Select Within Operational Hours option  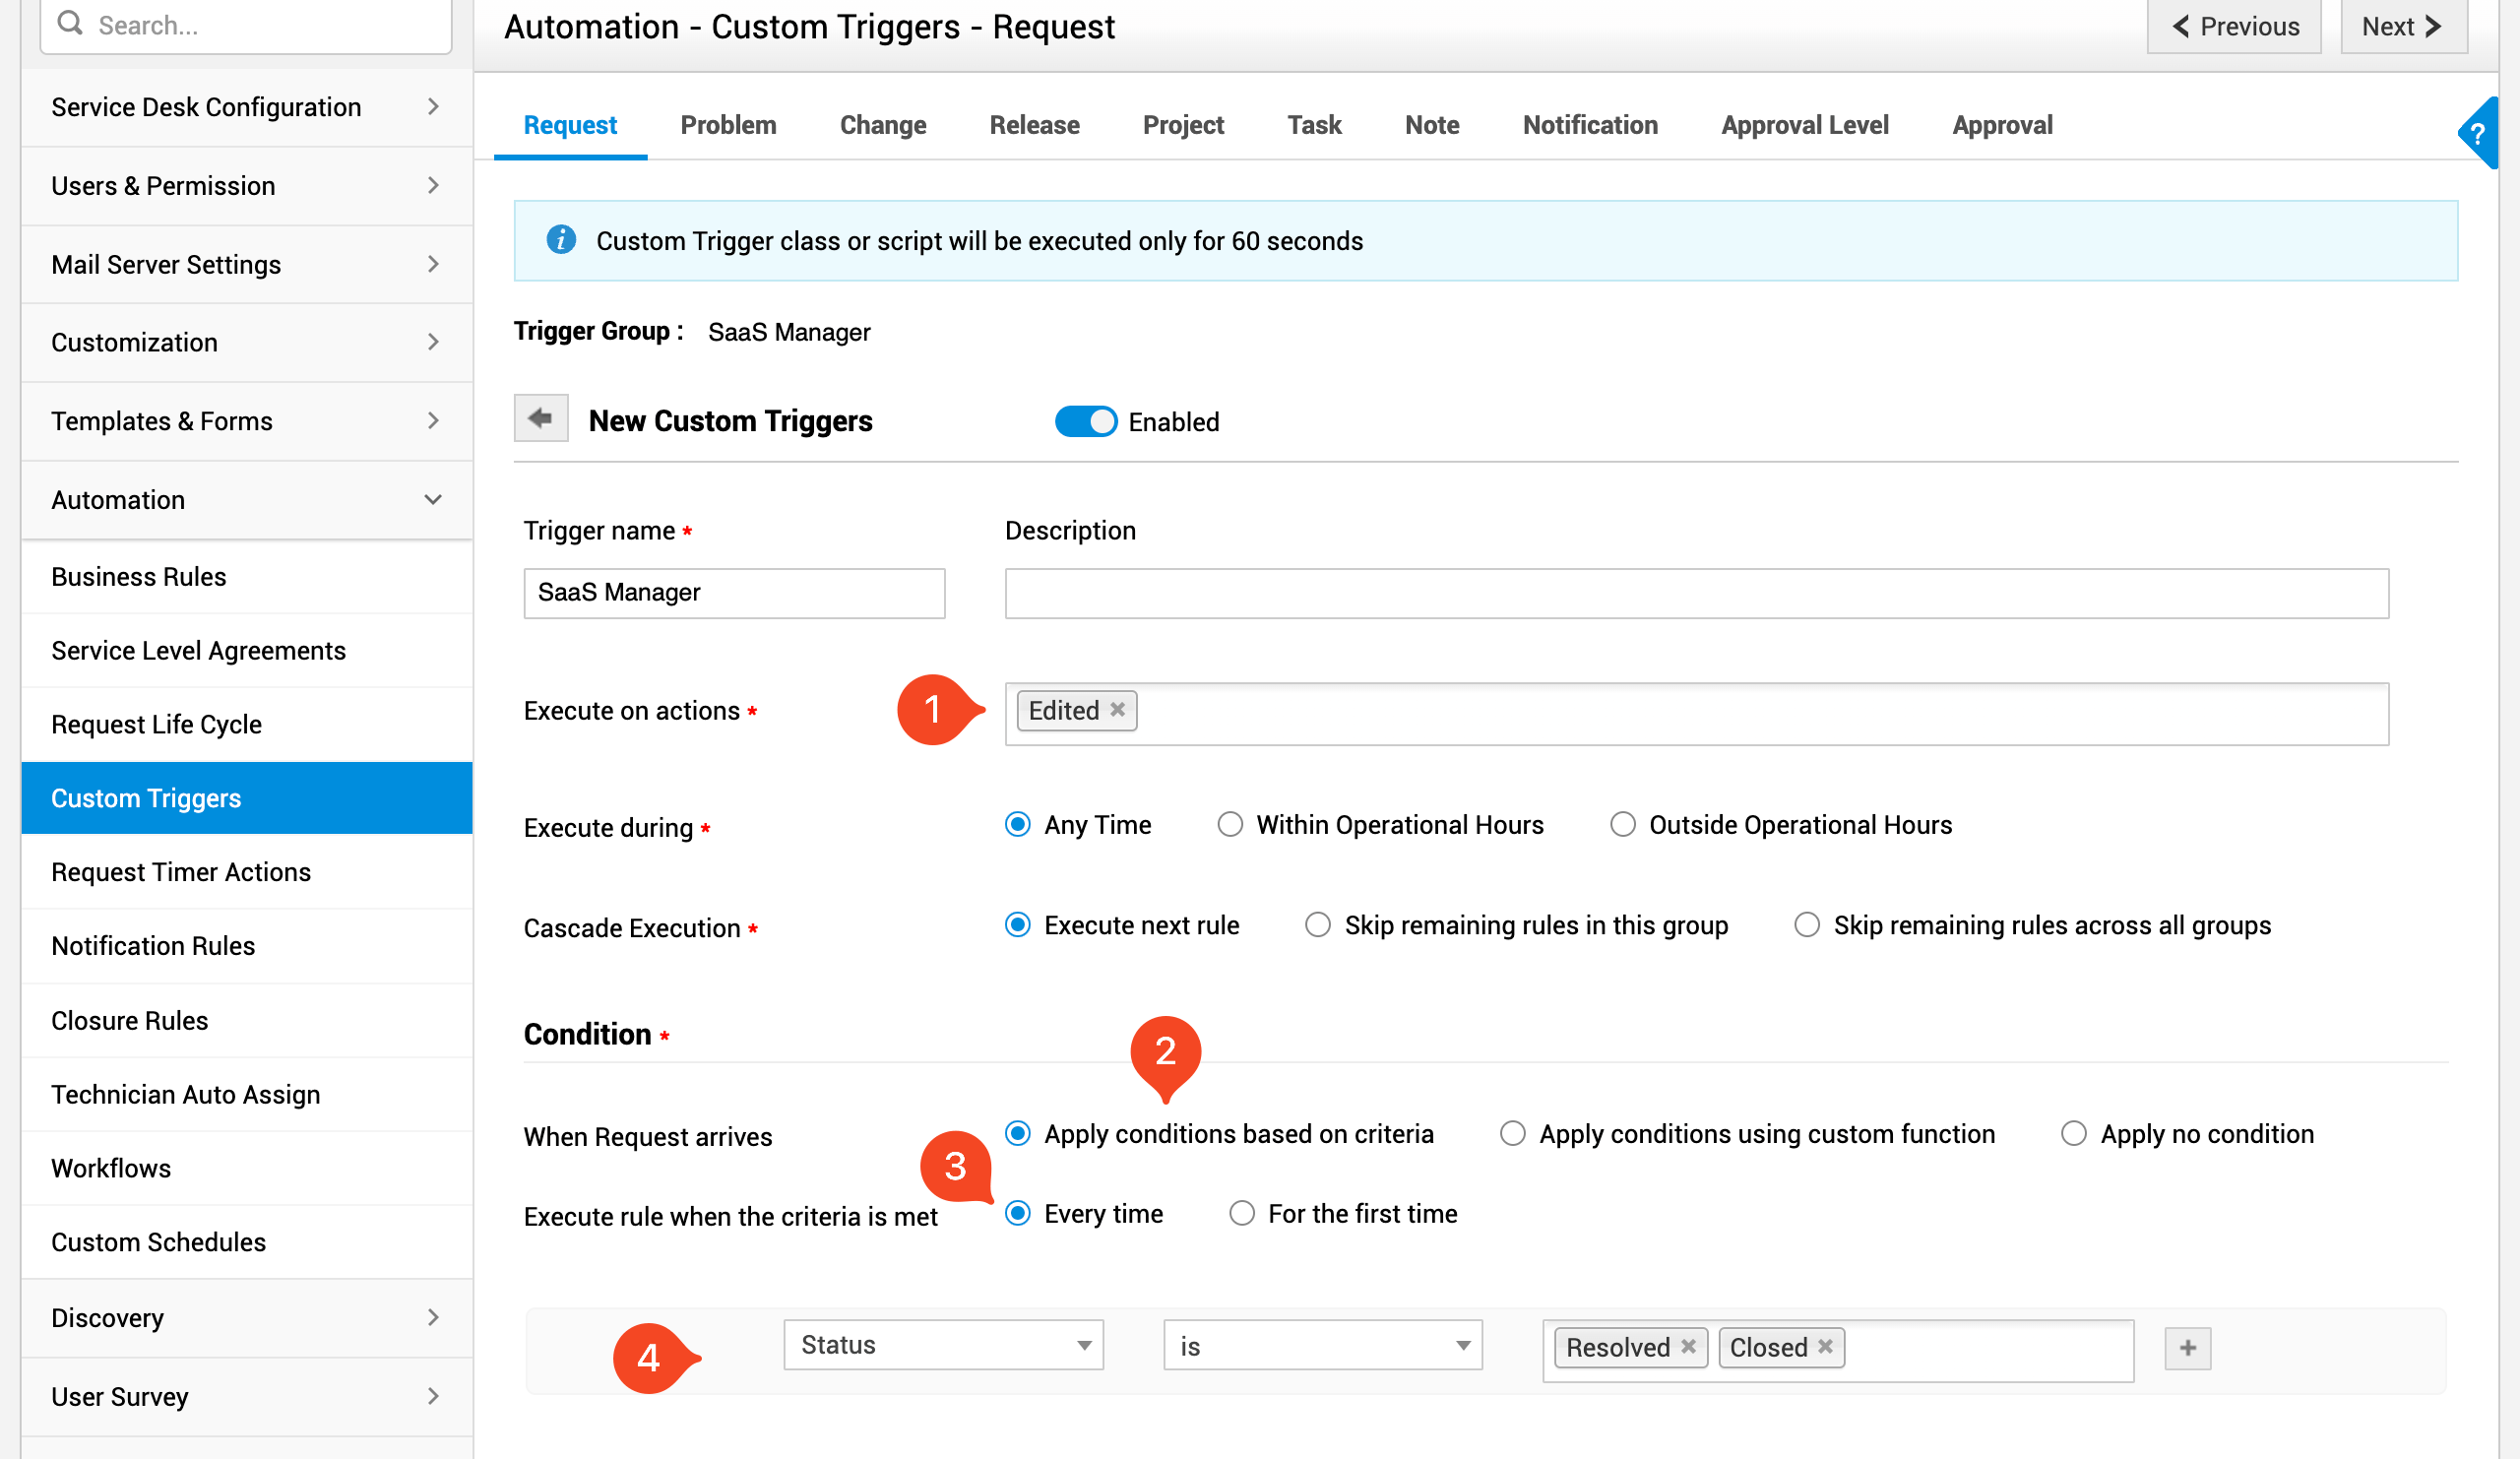(1230, 824)
